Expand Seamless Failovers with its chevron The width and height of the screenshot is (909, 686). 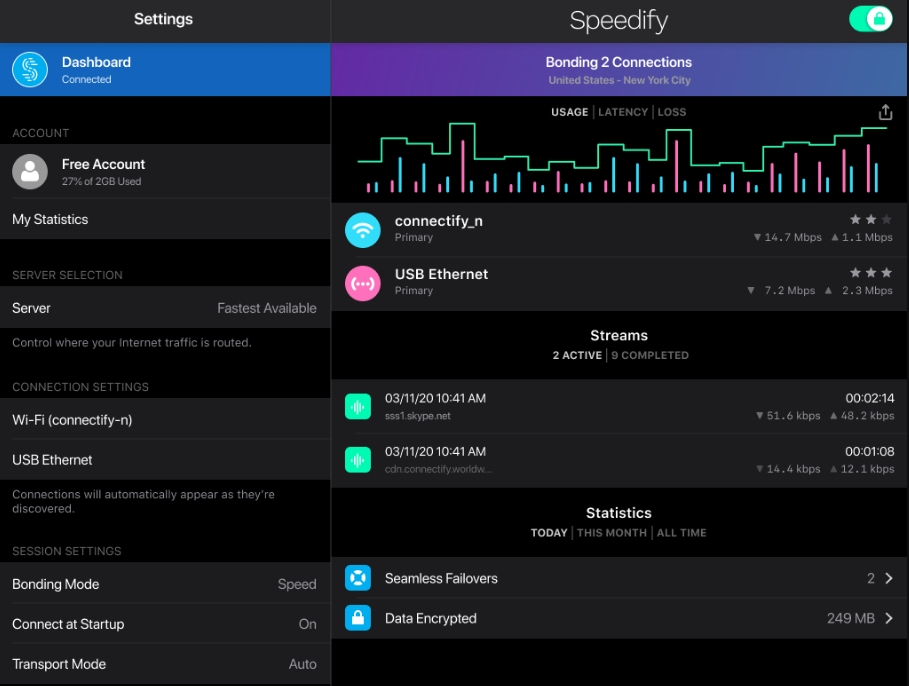(x=889, y=578)
